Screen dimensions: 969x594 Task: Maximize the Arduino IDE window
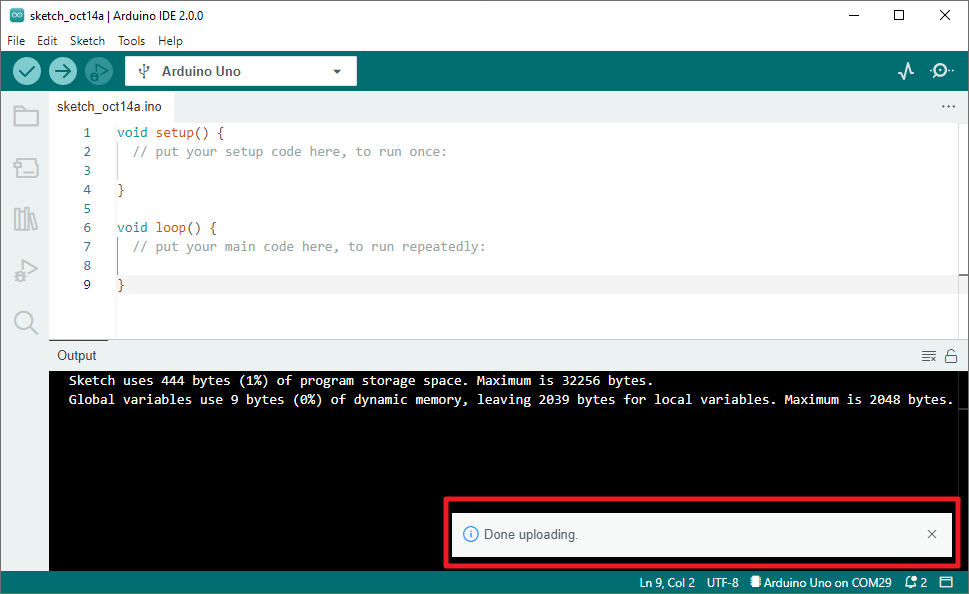coord(899,15)
